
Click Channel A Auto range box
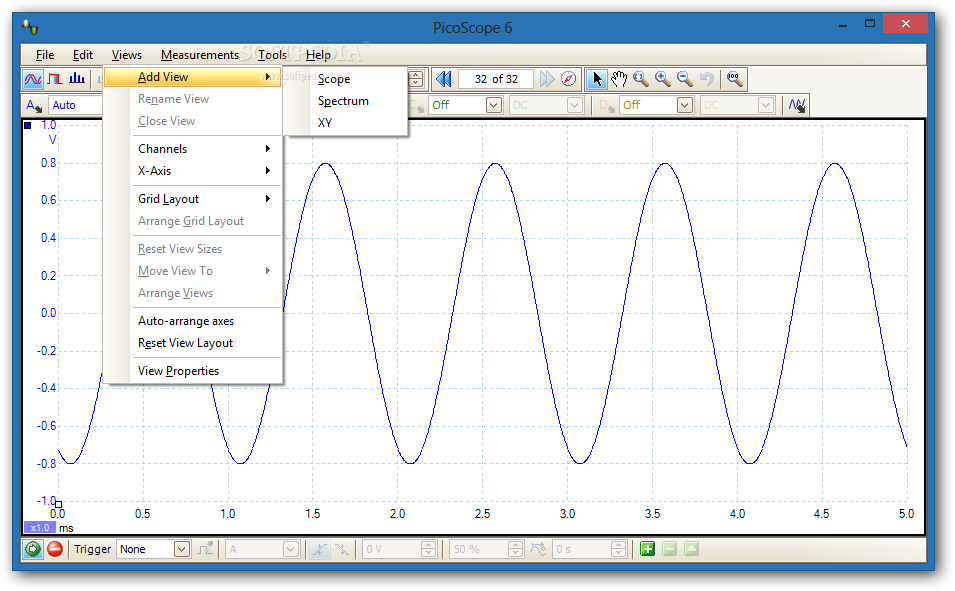(x=75, y=105)
